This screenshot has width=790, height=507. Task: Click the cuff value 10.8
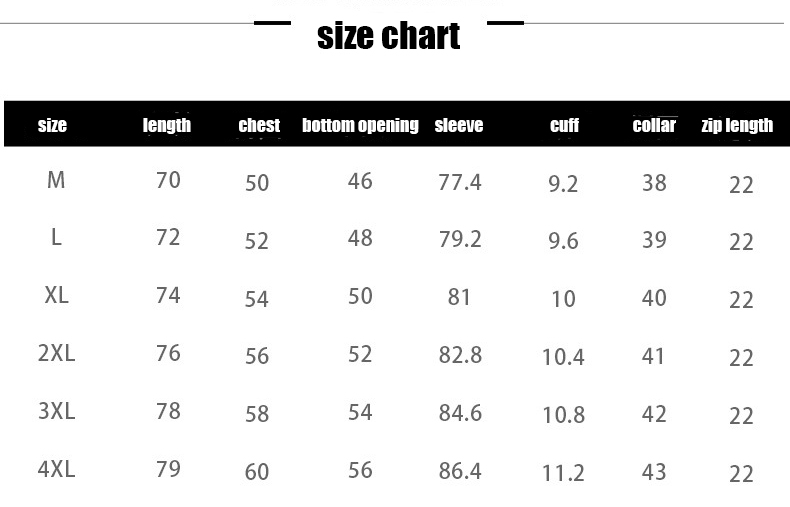[x=563, y=414]
